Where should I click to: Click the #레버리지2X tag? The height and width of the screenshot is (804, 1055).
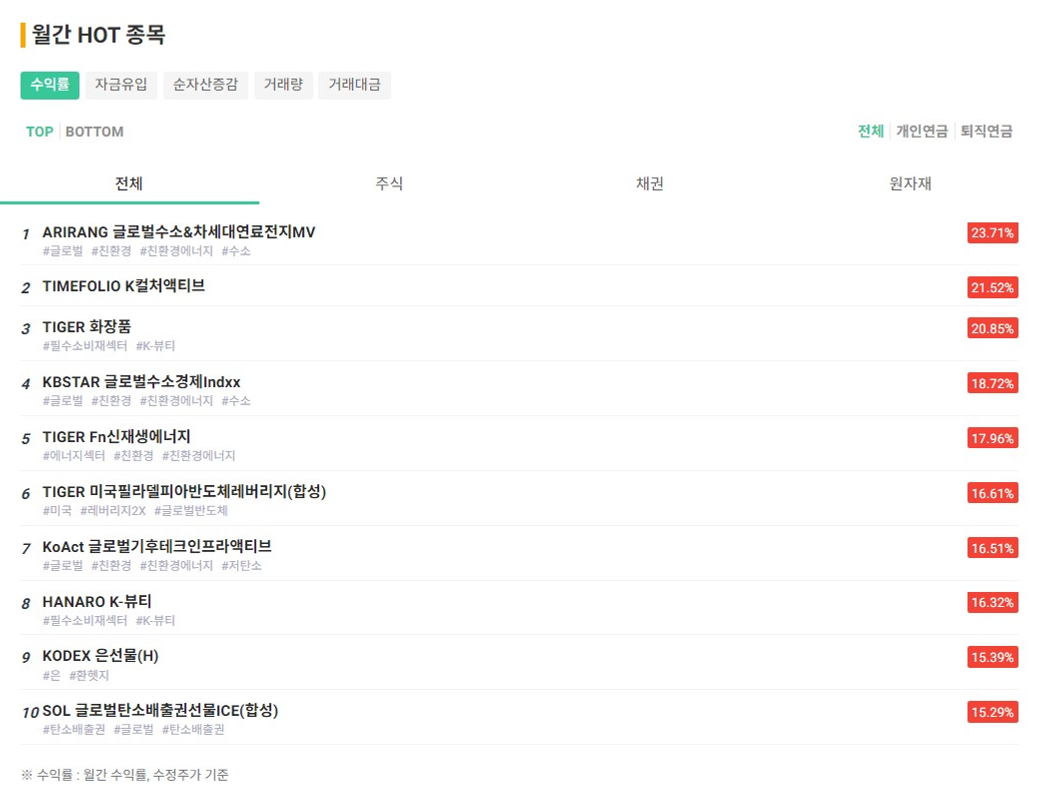(x=113, y=511)
